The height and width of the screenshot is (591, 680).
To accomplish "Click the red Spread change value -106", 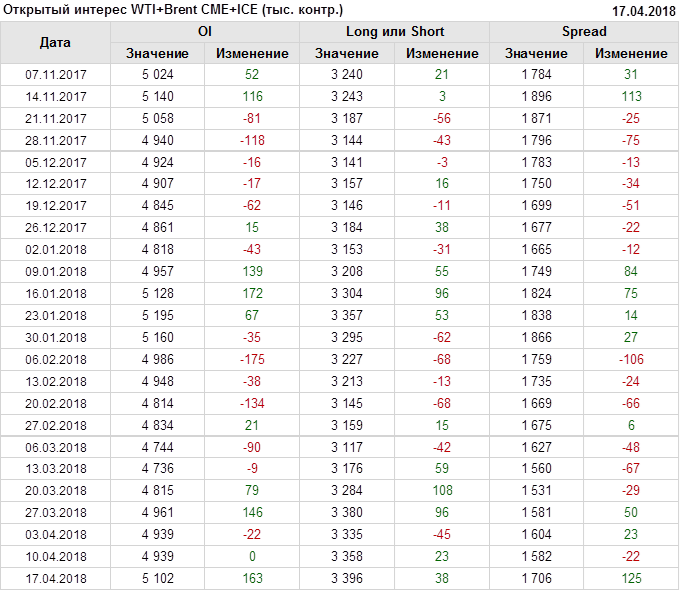I will tap(630, 359).
